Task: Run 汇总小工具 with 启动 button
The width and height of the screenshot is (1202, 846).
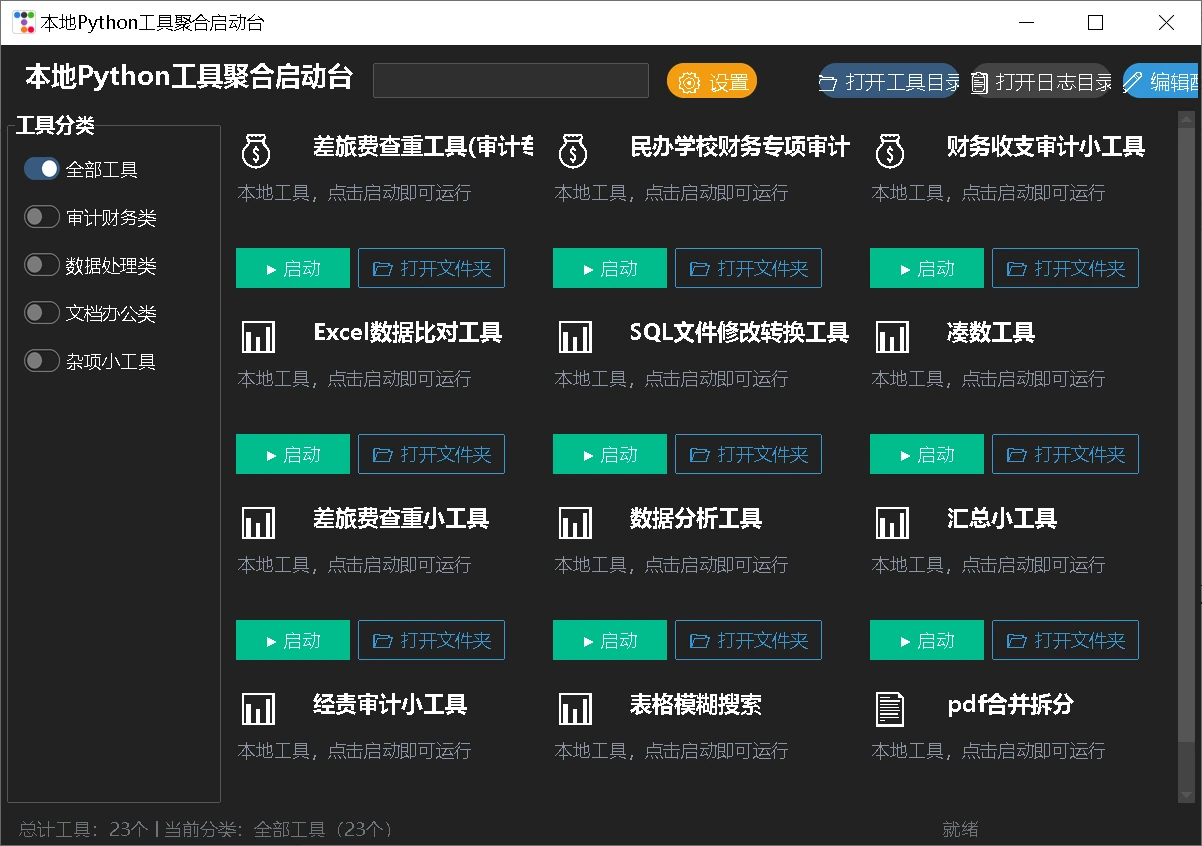Action: click(927, 640)
